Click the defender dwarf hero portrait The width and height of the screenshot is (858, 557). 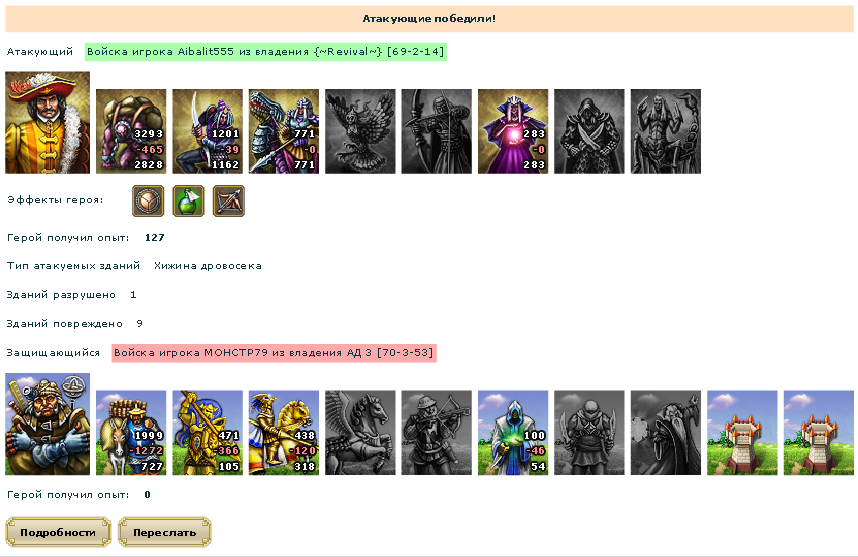click(48, 424)
